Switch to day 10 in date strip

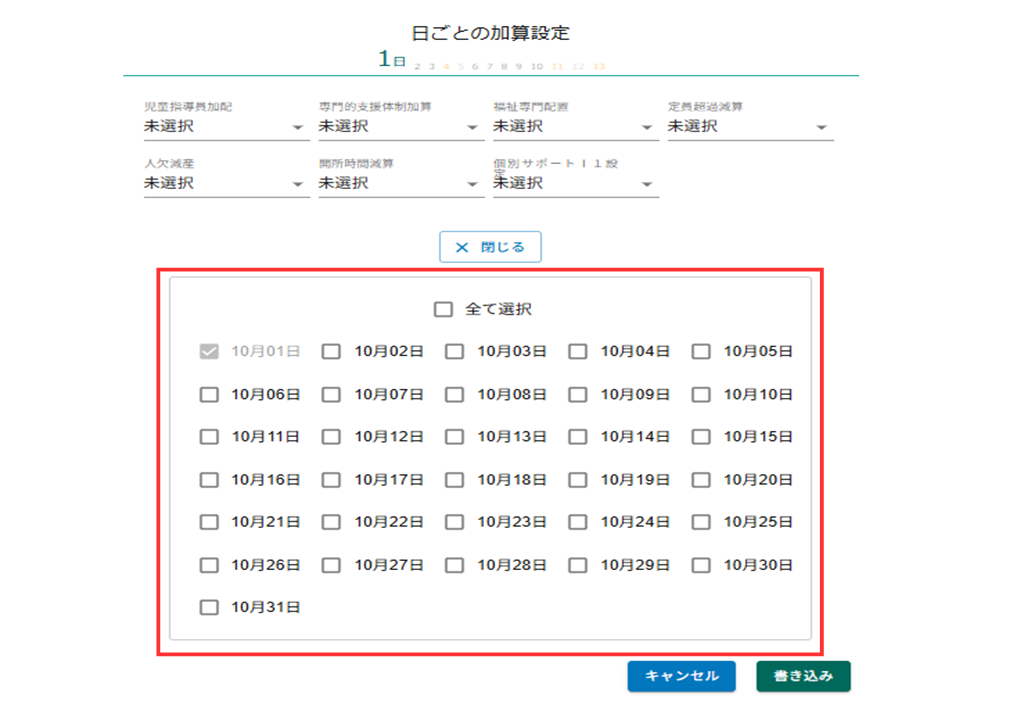point(537,66)
